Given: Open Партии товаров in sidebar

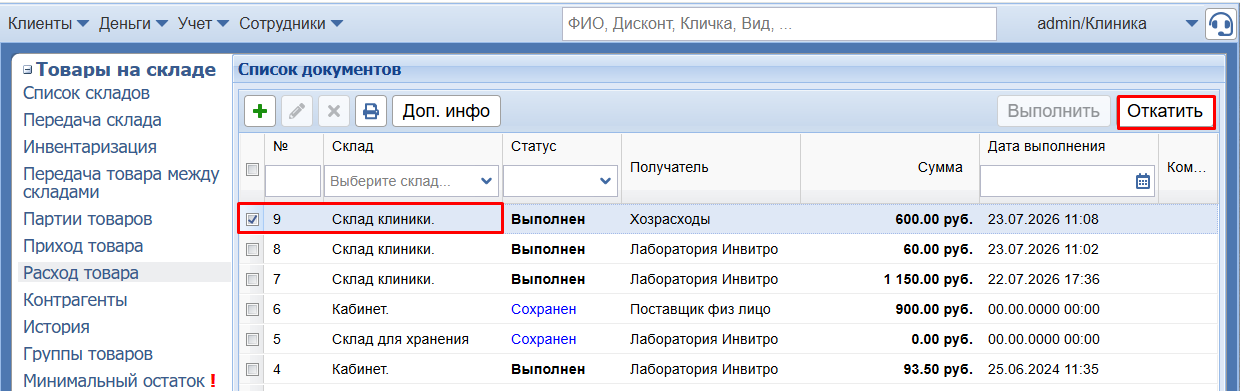Looking at the screenshot, I should (87, 219).
